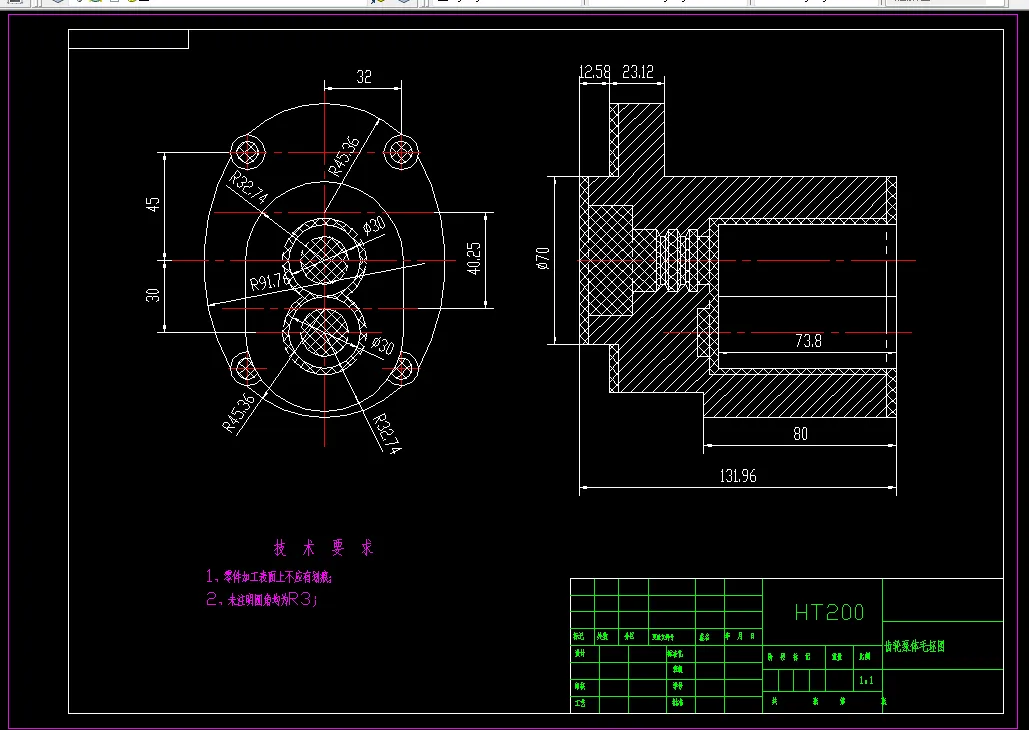Pick the 73.8 dimension text
This screenshot has height=730, width=1029.
point(808,341)
